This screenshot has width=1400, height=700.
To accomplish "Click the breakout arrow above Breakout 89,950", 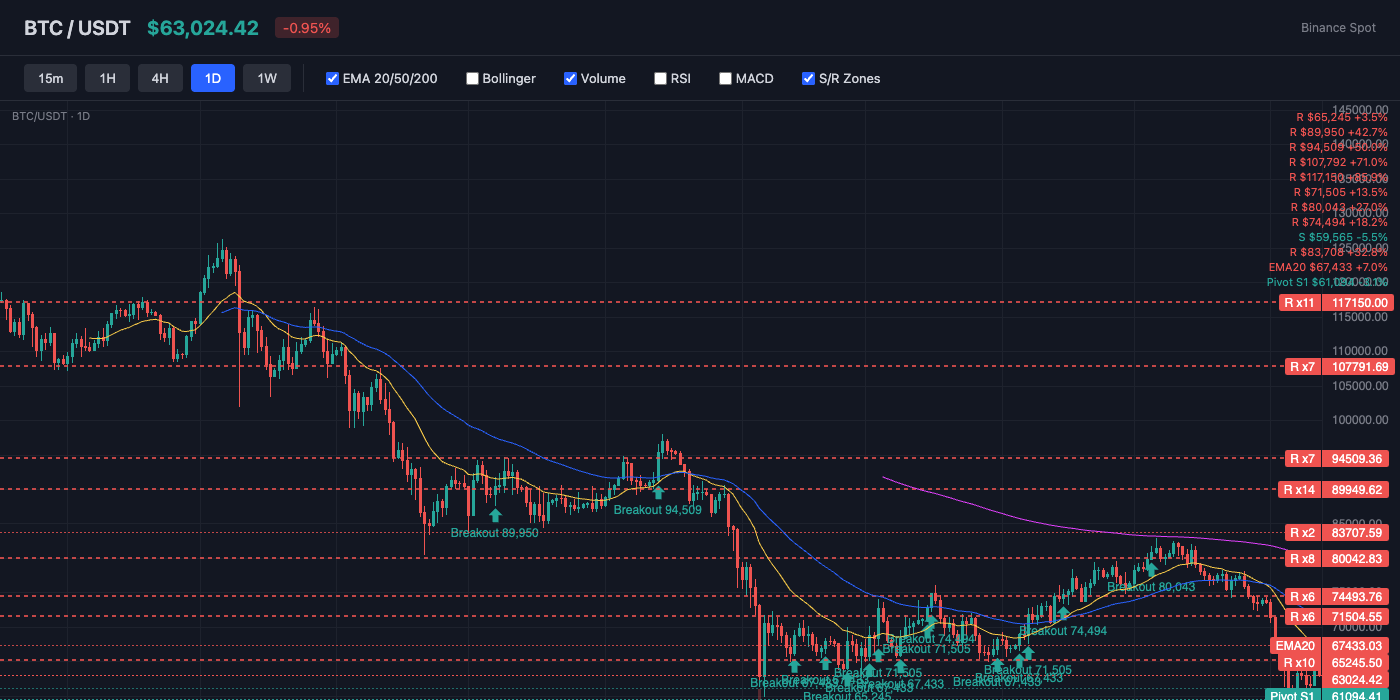I will click(494, 516).
